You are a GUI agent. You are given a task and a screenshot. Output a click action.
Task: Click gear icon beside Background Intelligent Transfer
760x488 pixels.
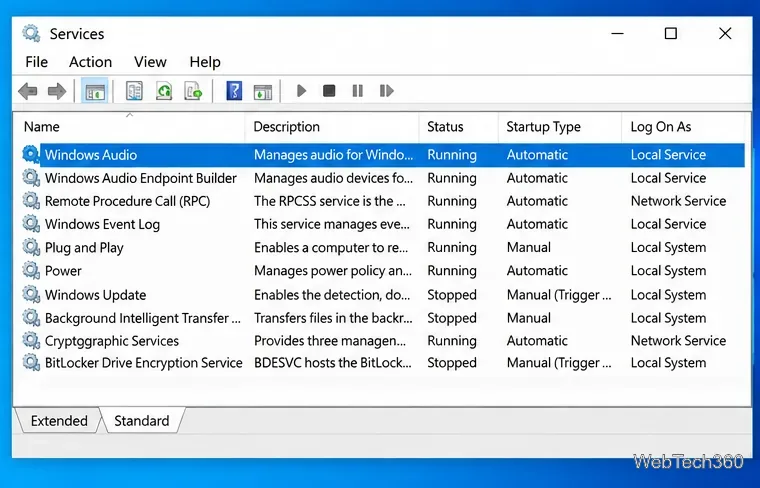pyautogui.click(x=31, y=318)
